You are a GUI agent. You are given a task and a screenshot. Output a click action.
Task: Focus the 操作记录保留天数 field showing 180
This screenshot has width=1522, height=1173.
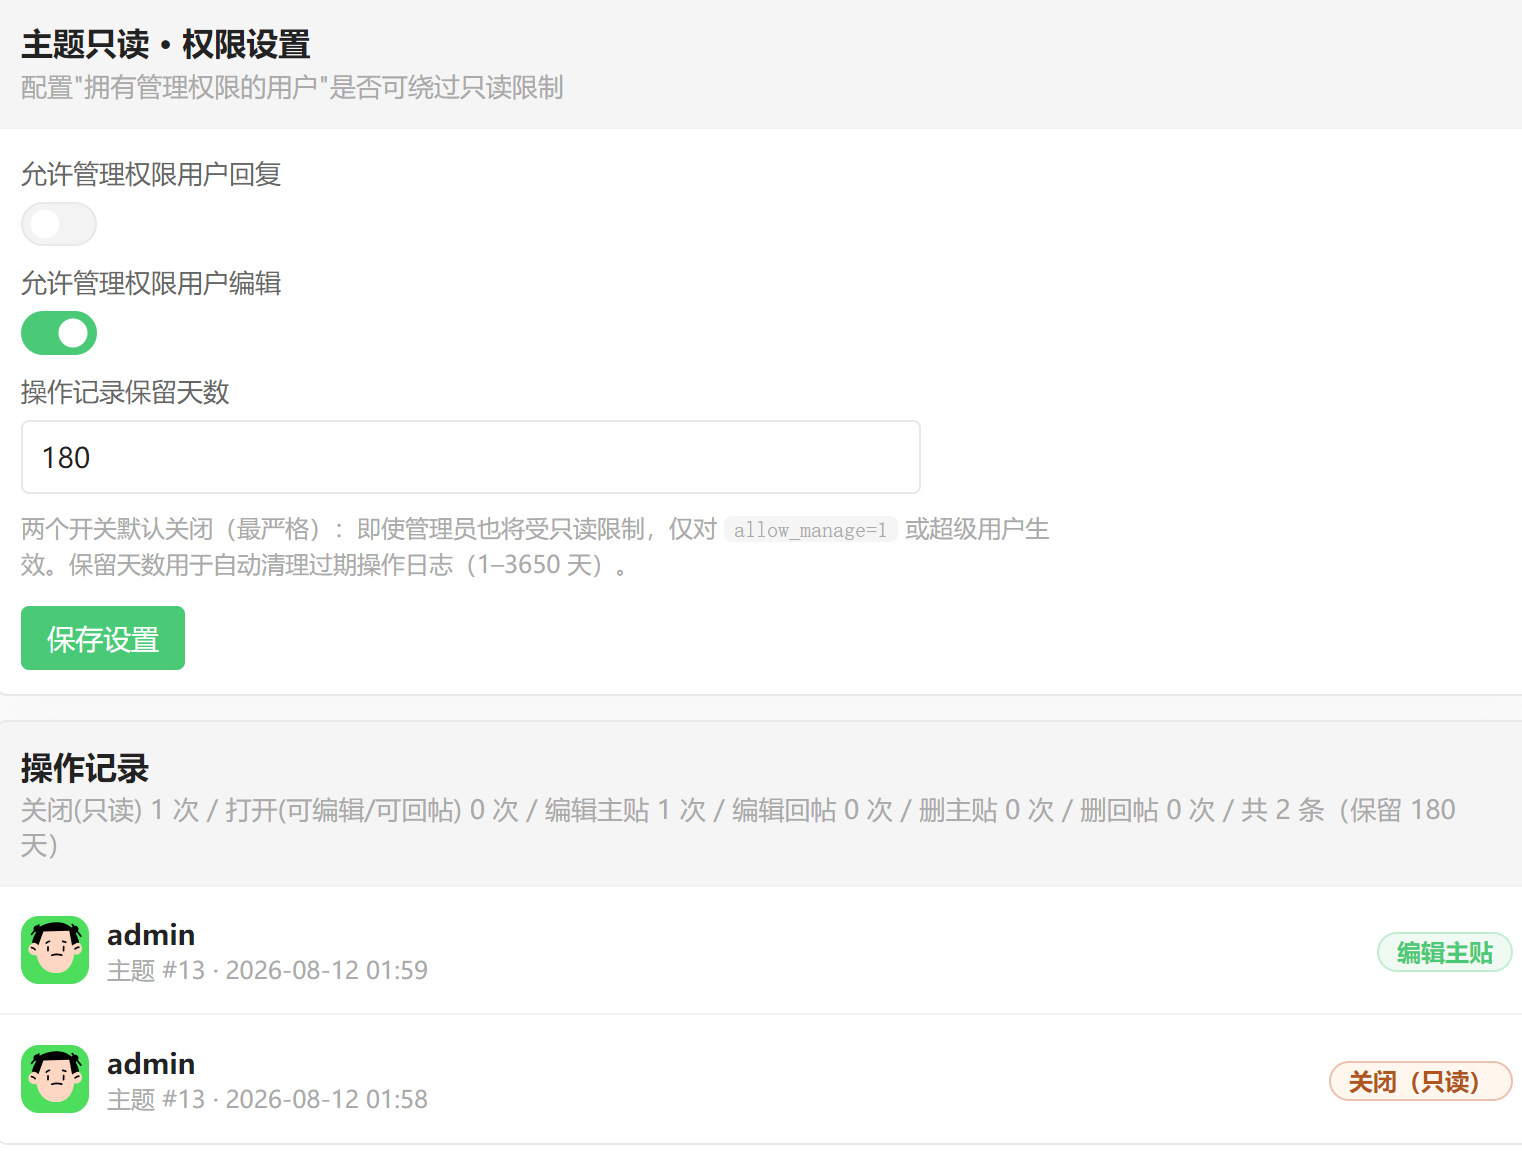coord(470,457)
